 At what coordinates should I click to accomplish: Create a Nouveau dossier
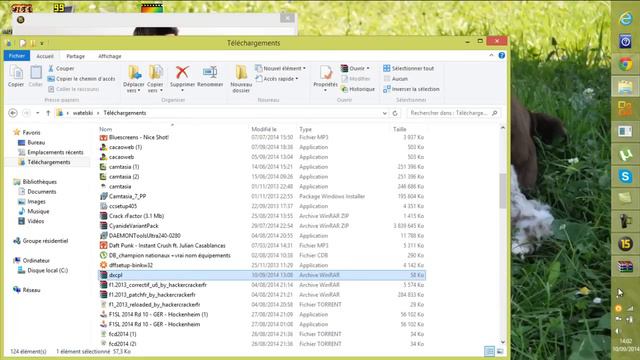click(x=241, y=79)
